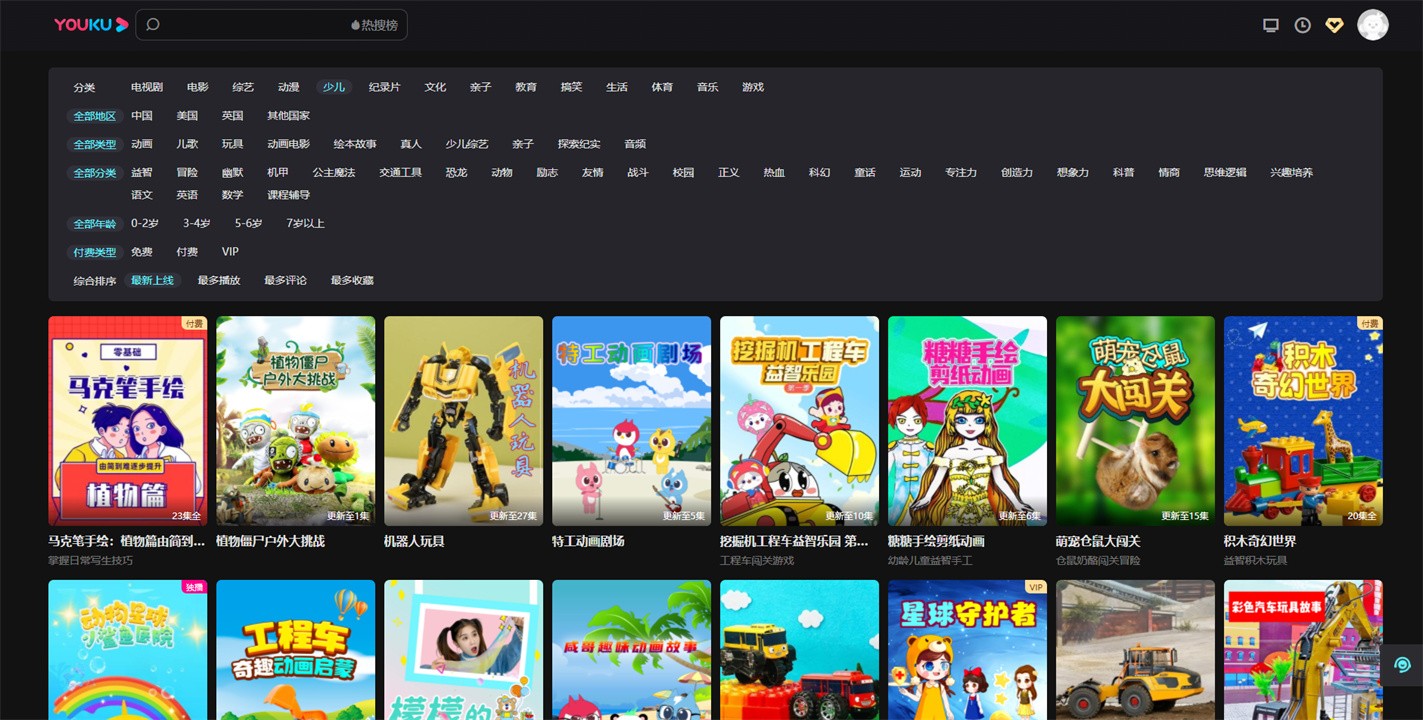Switch to the 纪录片 category

(x=384, y=87)
